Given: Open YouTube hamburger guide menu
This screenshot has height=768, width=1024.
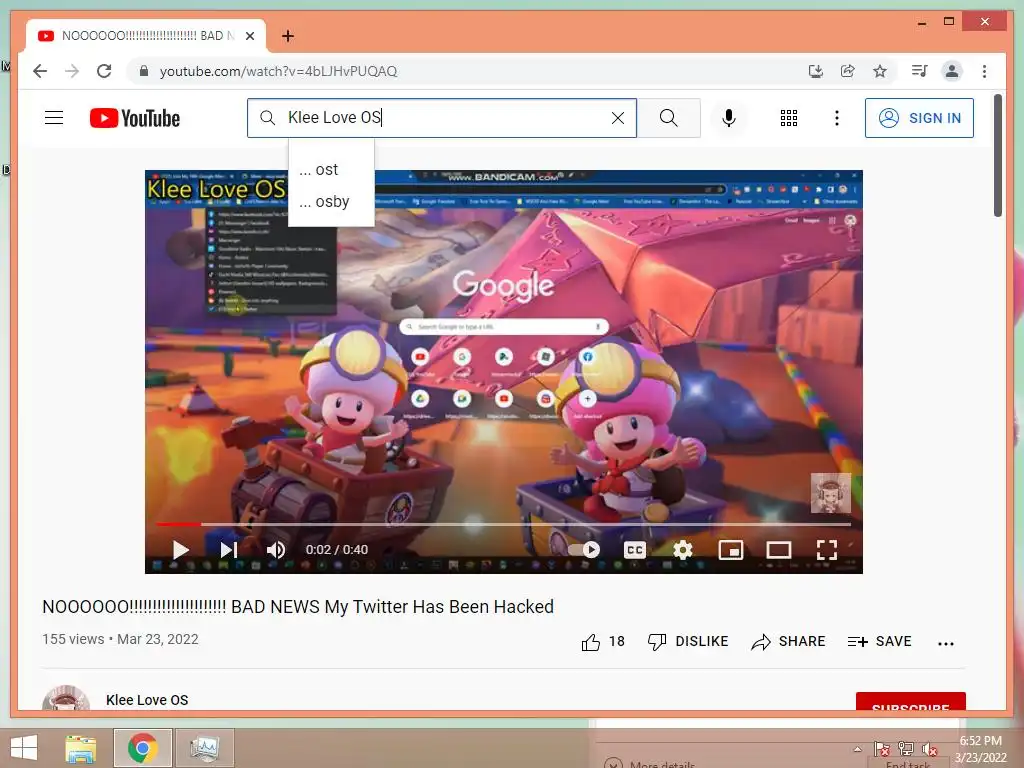Looking at the screenshot, I should click(54, 118).
